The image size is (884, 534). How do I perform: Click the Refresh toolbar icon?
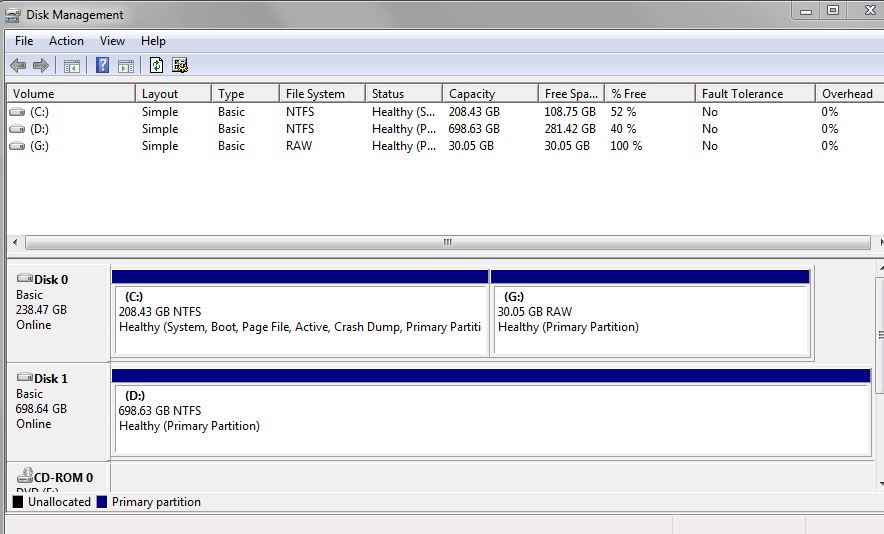(x=156, y=66)
